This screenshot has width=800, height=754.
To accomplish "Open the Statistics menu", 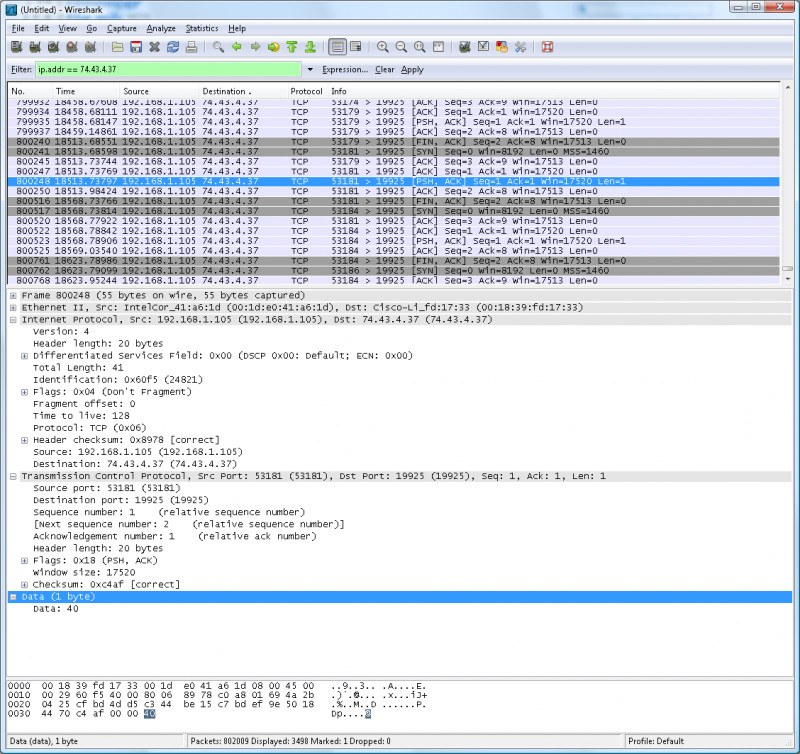I will 202,28.
